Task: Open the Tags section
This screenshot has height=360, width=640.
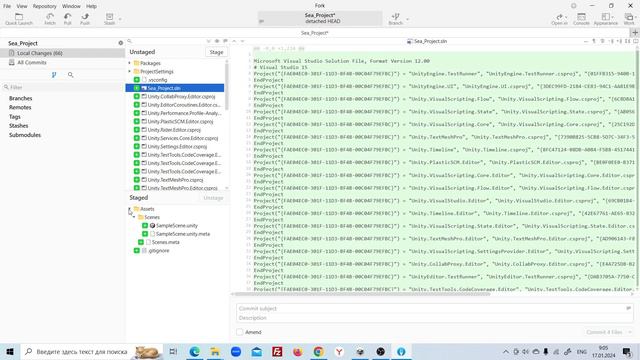Action: (x=15, y=117)
